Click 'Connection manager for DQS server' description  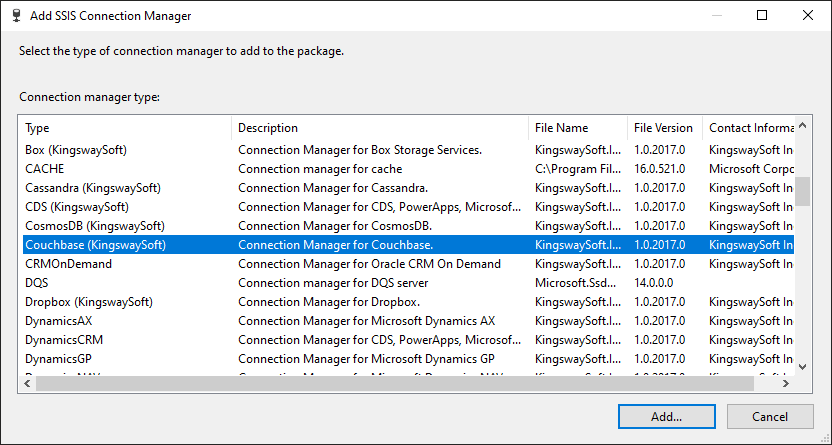click(x=333, y=283)
